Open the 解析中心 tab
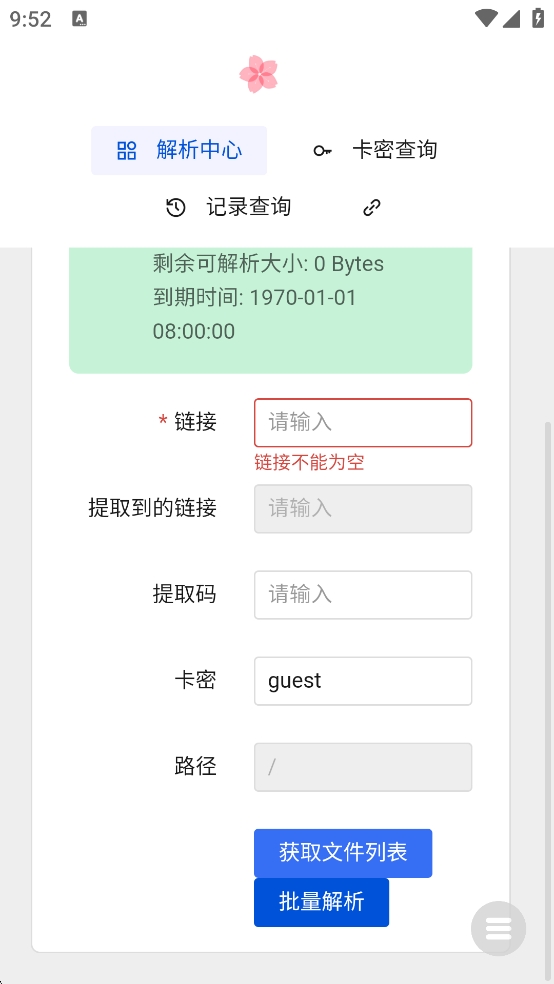The height and width of the screenshot is (984, 554). coord(179,151)
